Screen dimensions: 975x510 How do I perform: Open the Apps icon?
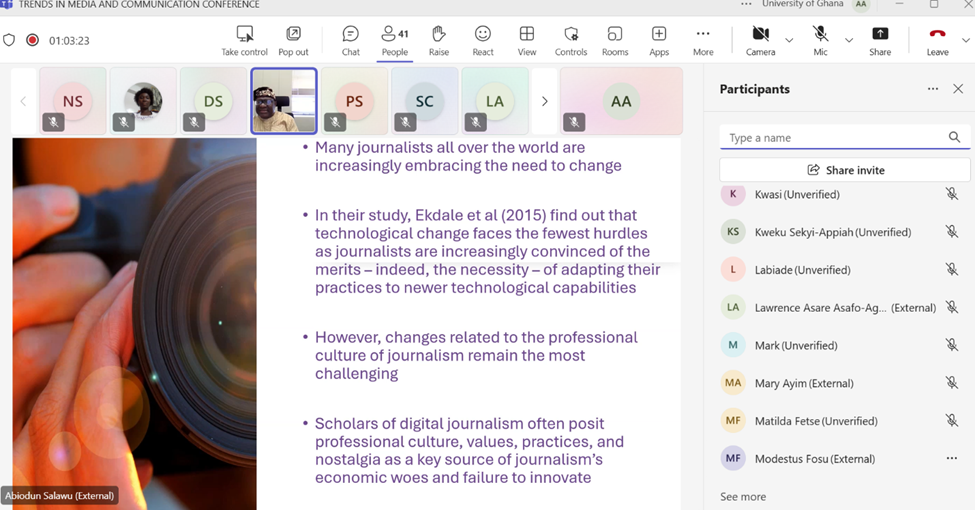coord(659,40)
